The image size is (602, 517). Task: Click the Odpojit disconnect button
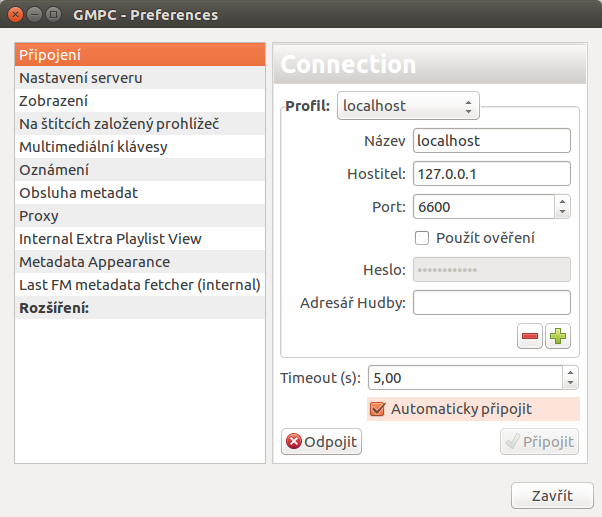[x=321, y=442]
